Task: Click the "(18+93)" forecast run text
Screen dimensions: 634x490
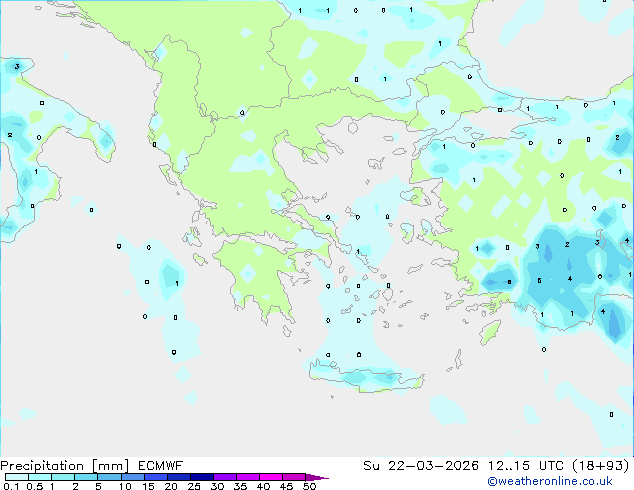Action: click(x=601, y=466)
